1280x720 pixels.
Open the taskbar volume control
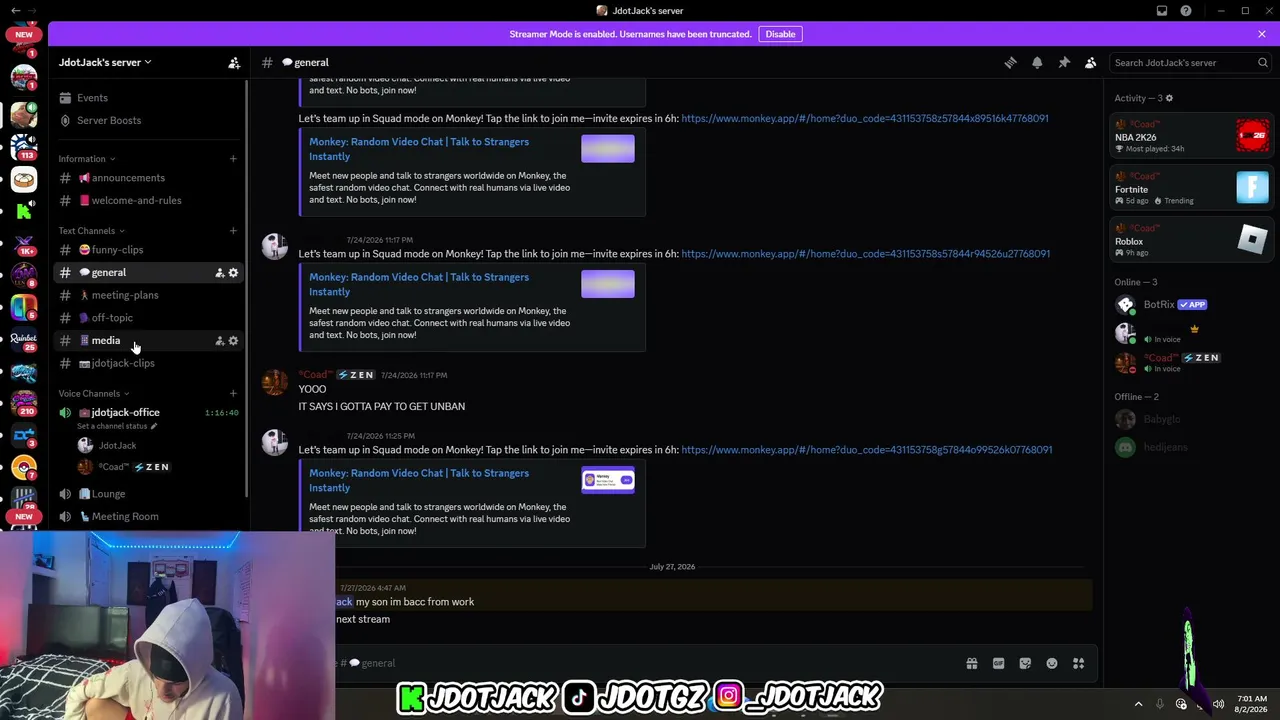(1218, 704)
